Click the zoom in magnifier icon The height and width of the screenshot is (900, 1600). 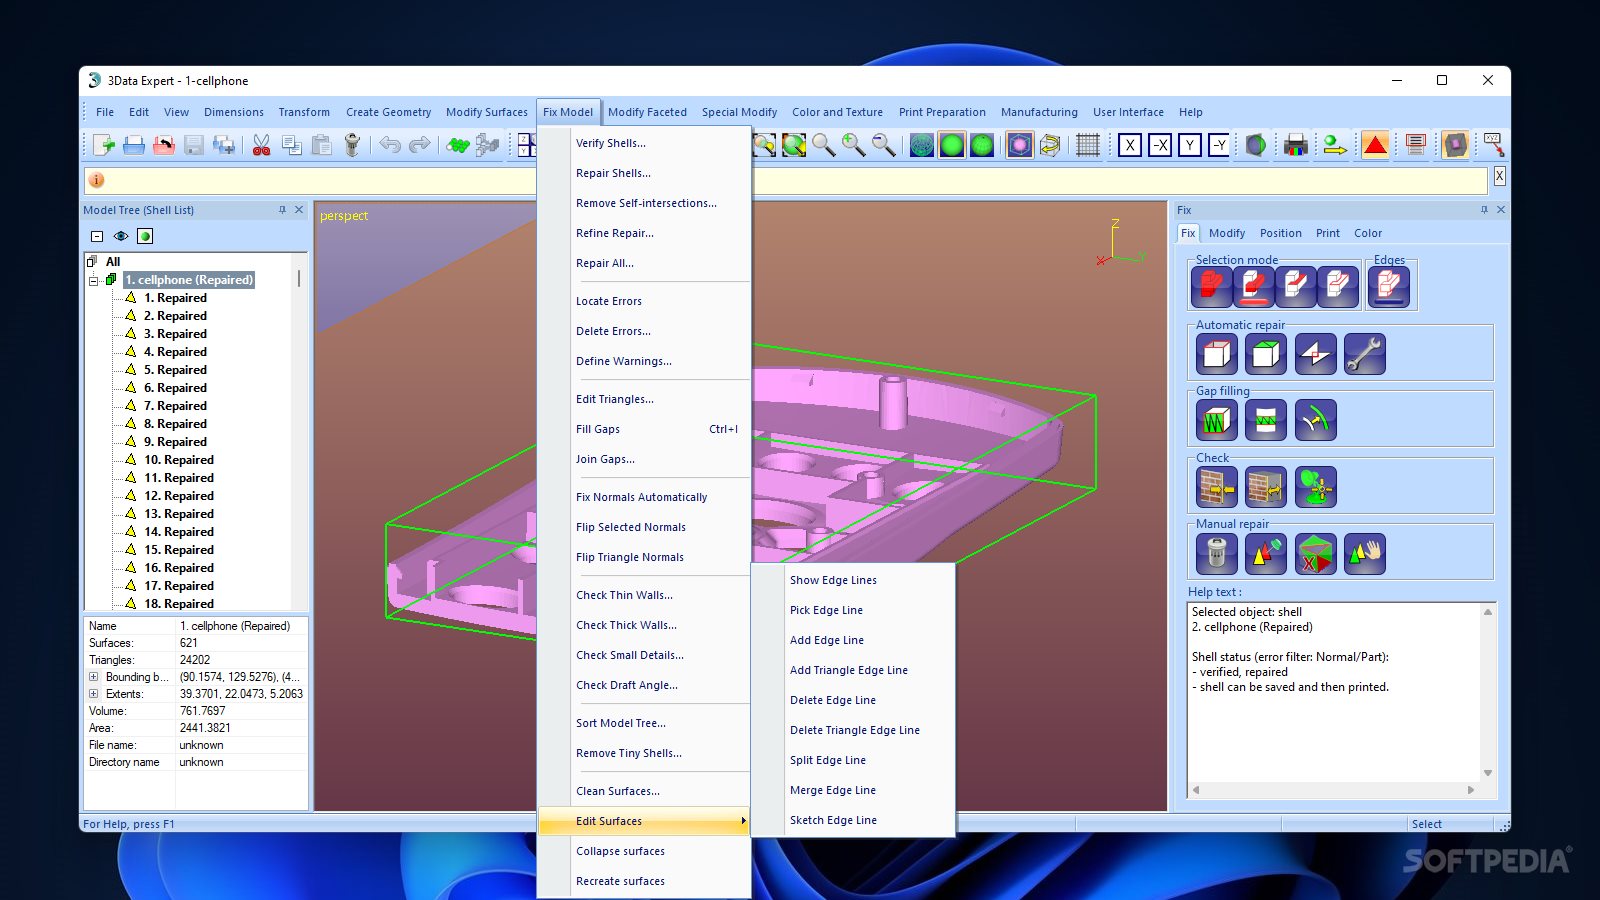[x=853, y=145]
